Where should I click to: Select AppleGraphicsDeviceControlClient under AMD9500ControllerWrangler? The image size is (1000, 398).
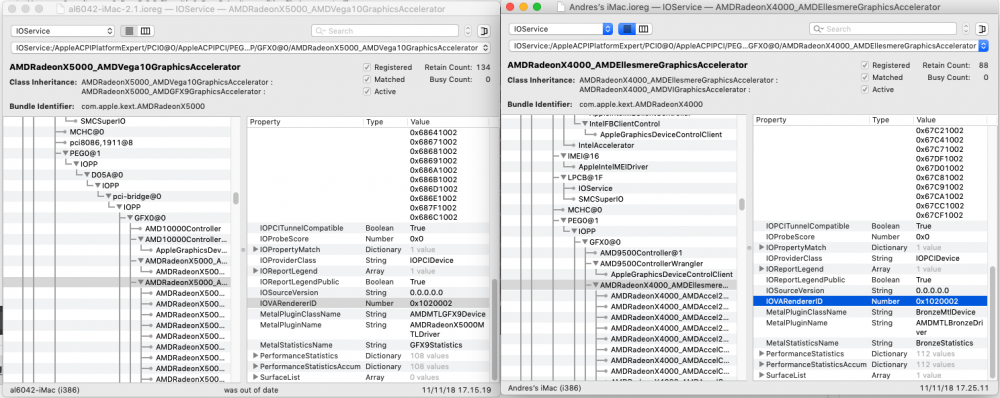click(x=672, y=274)
